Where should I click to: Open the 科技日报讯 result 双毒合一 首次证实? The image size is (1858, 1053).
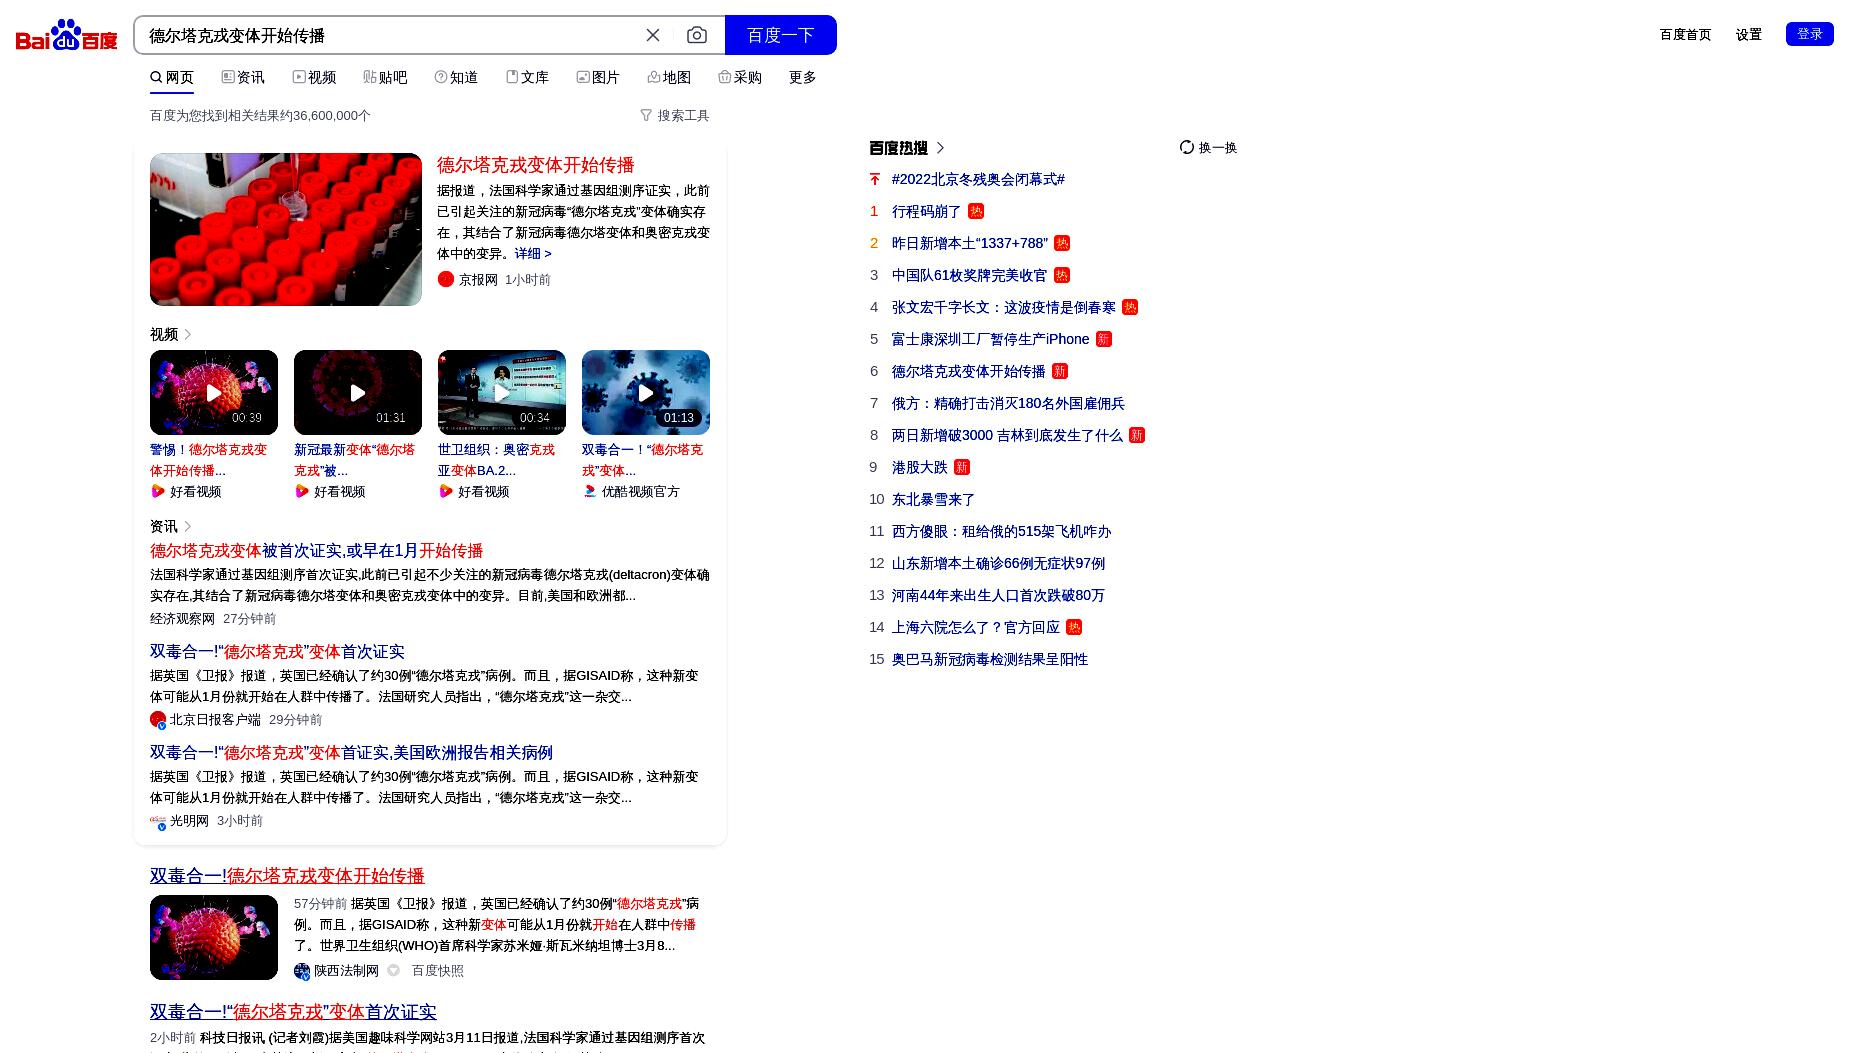[x=293, y=1012]
